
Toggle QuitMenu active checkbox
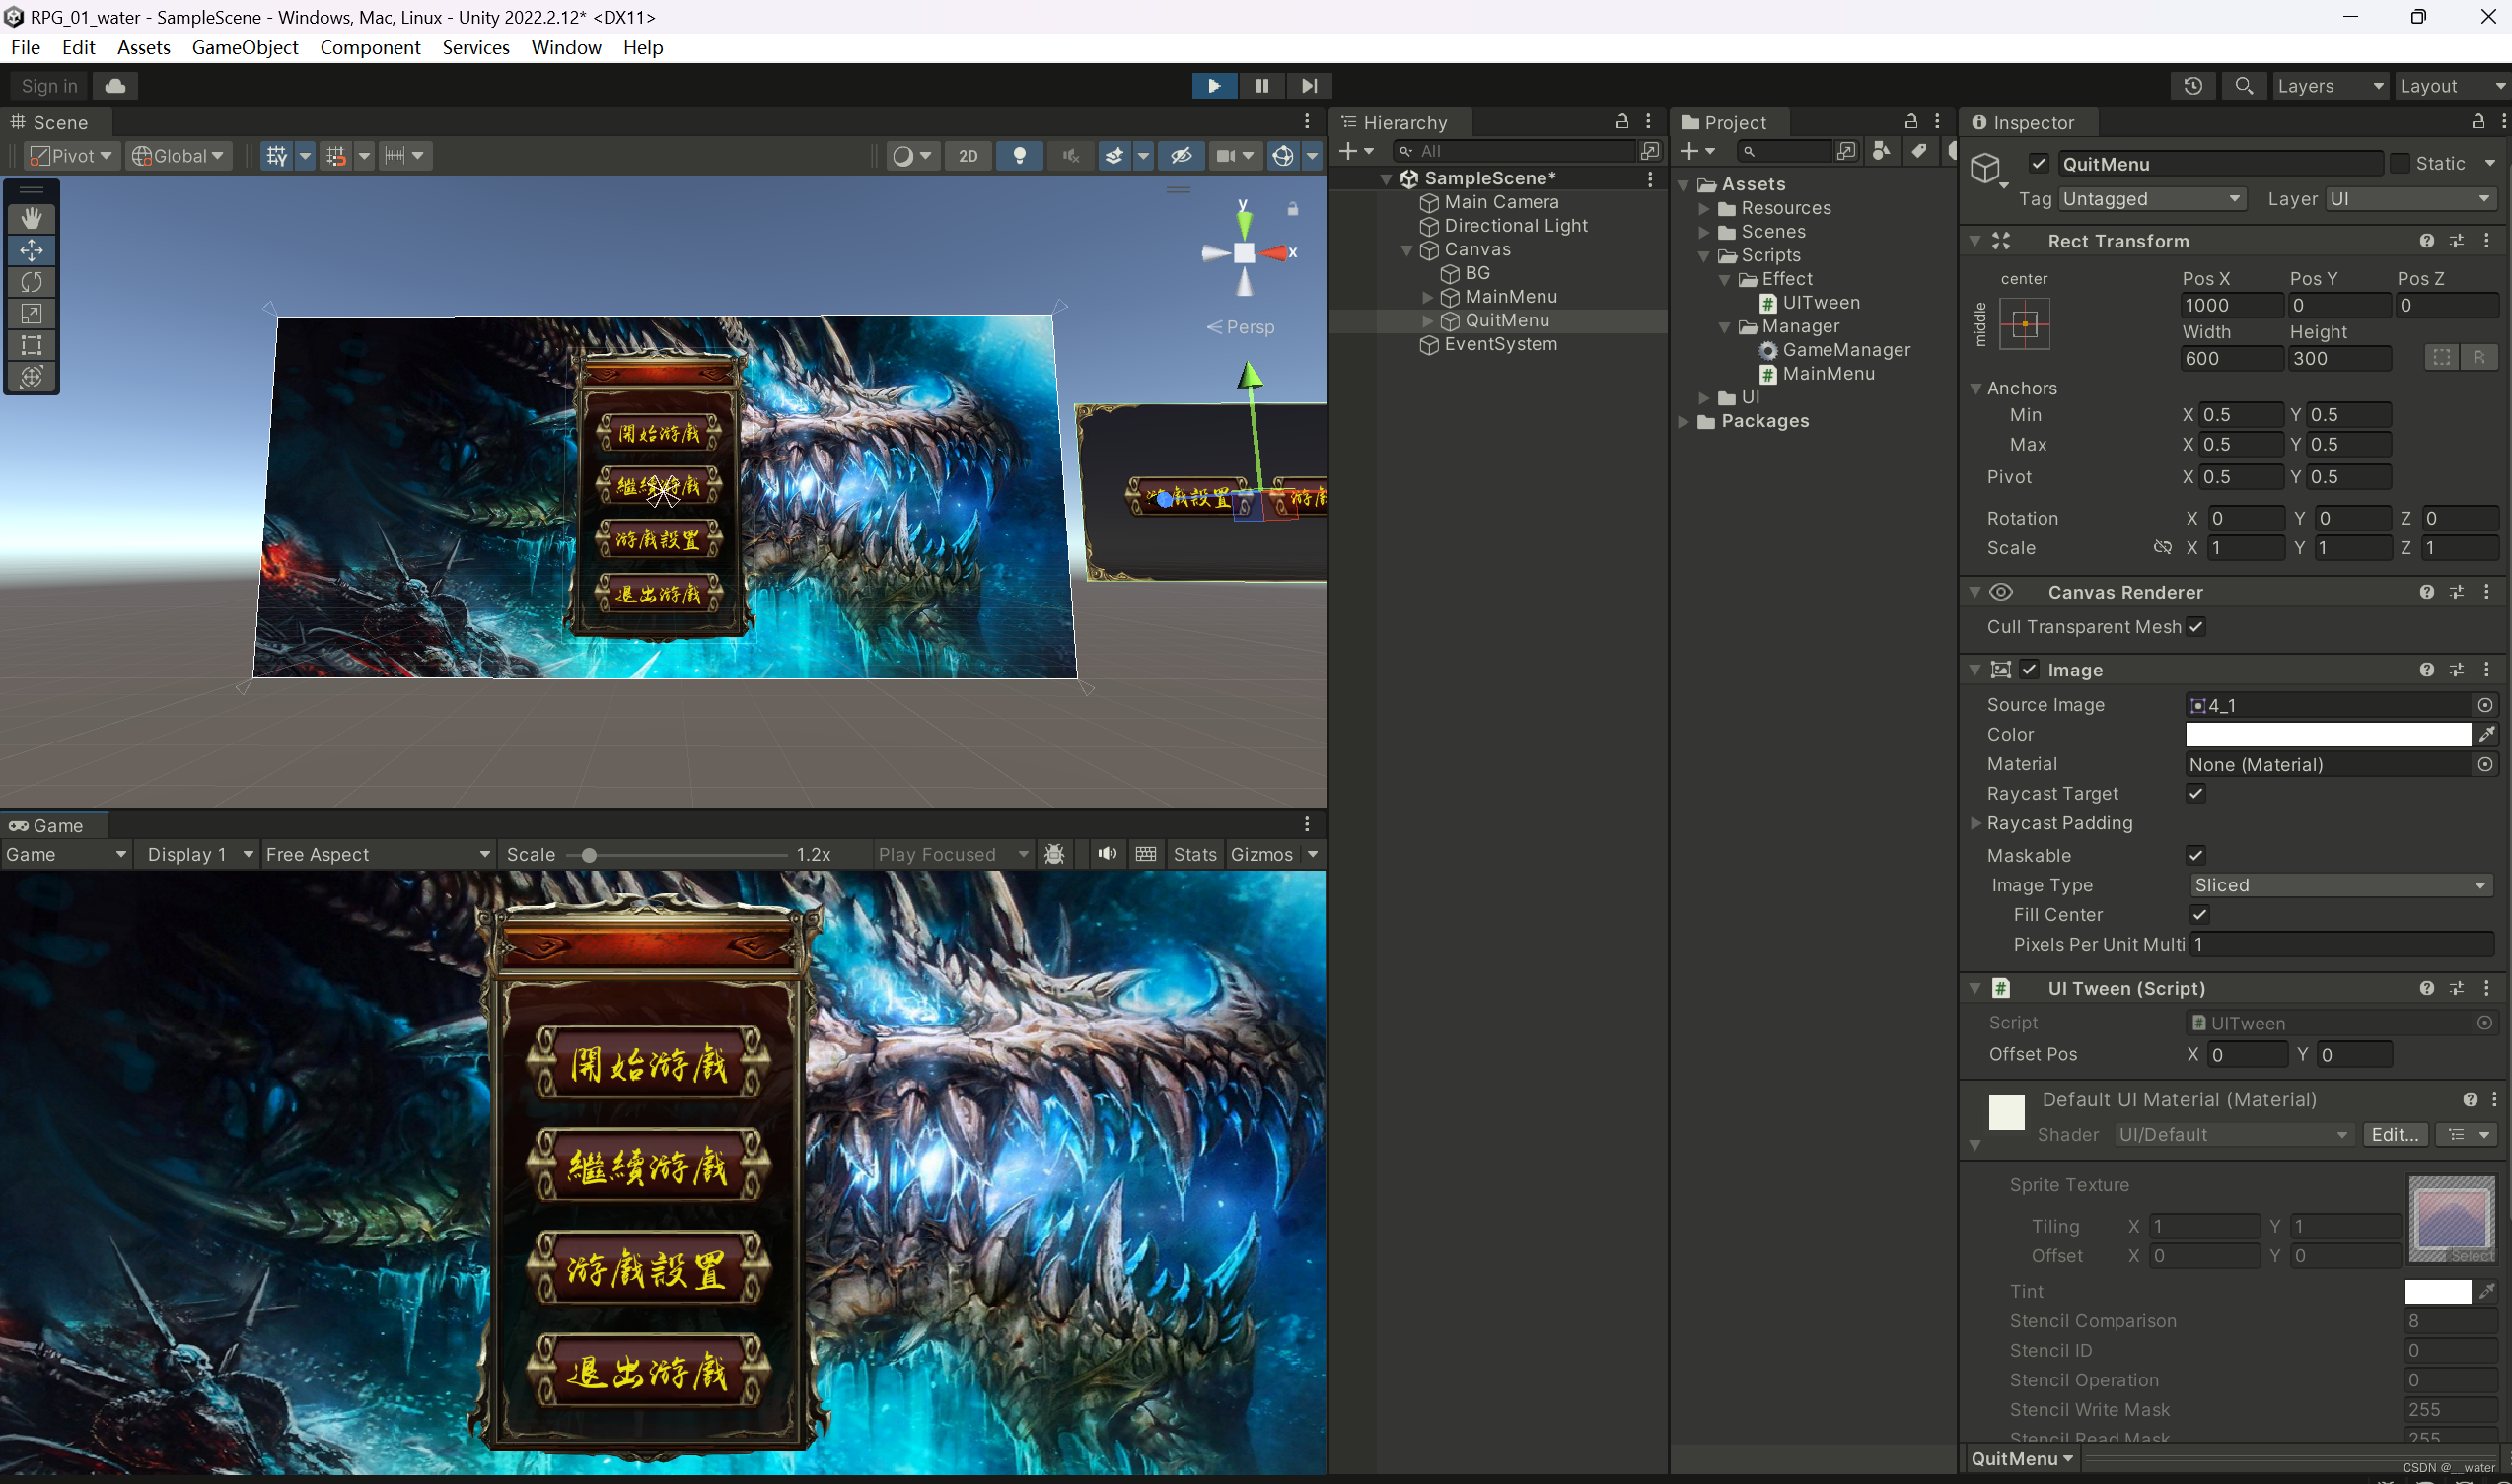pyautogui.click(x=2039, y=164)
